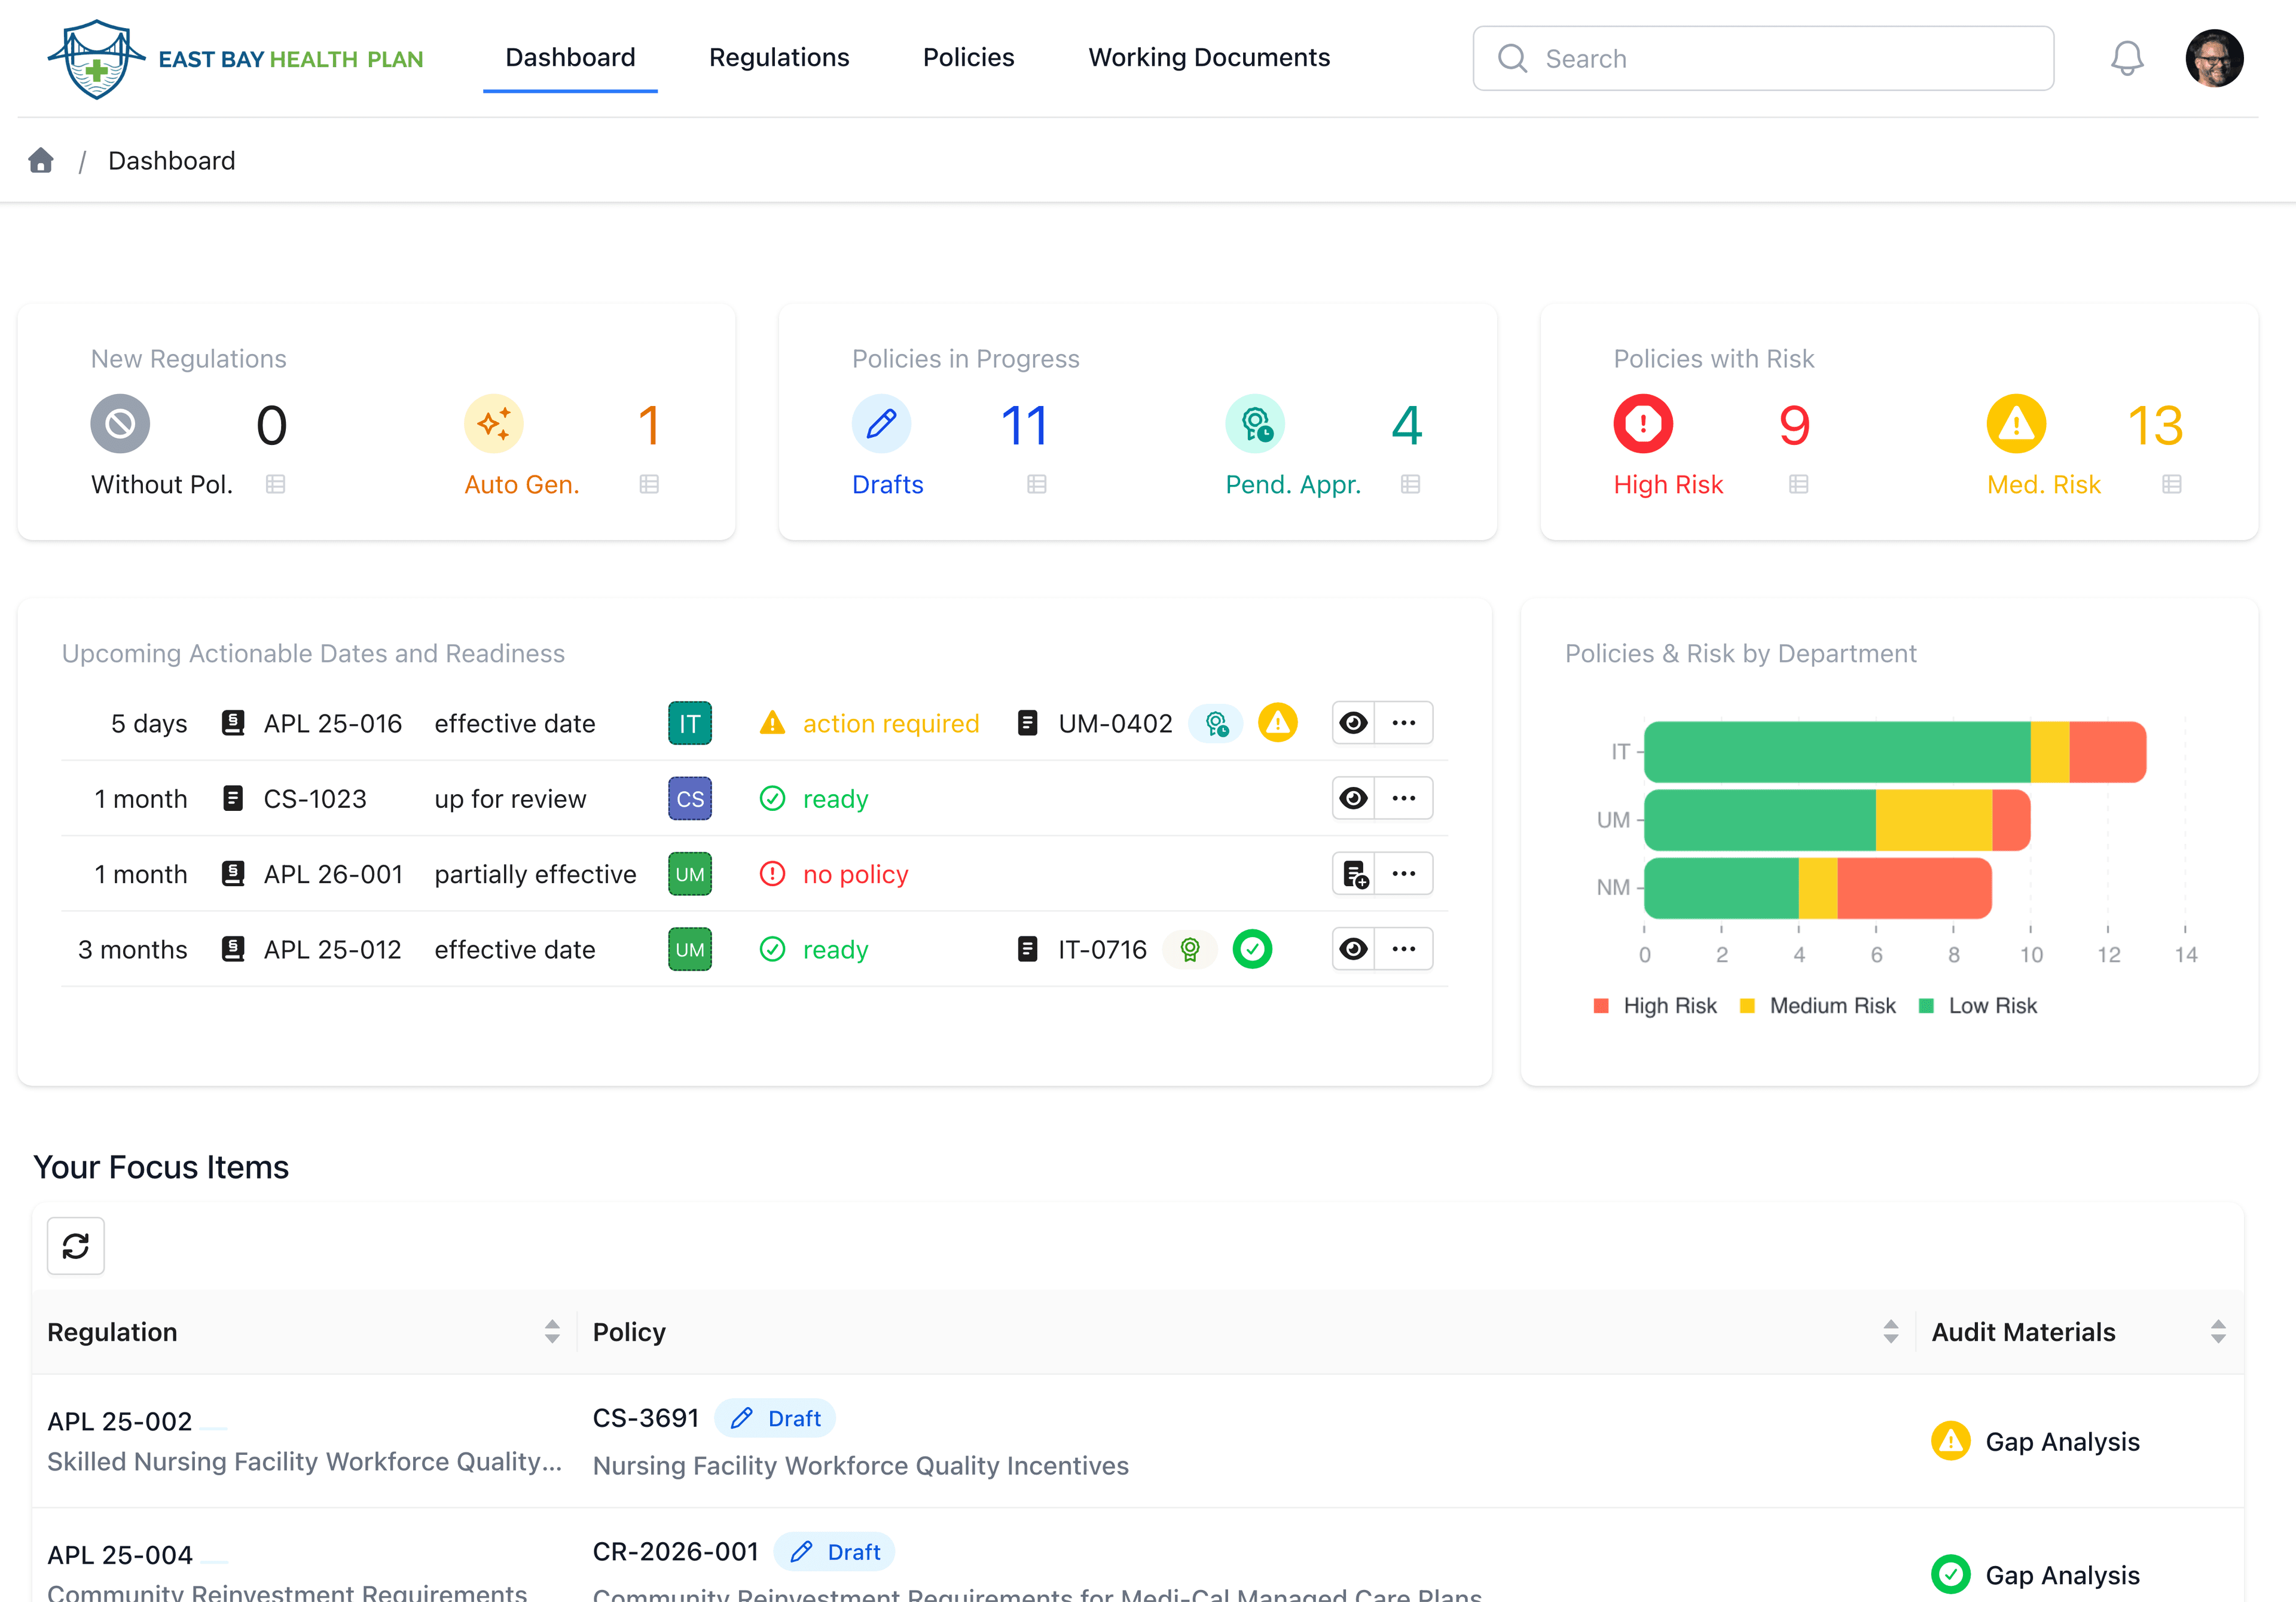This screenshot has height=1602, width=2296.
Task: Click the High Risk red alert icon
Action: pos(1642,424)
